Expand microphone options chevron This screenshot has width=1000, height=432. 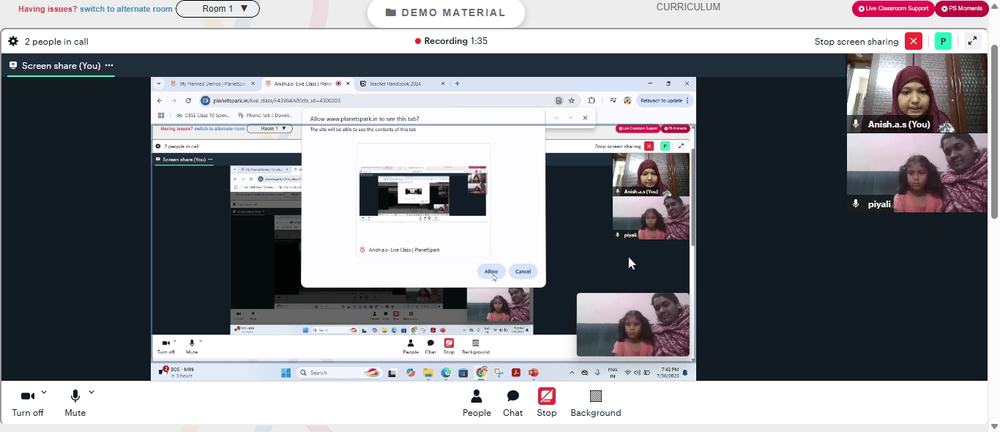91,392
